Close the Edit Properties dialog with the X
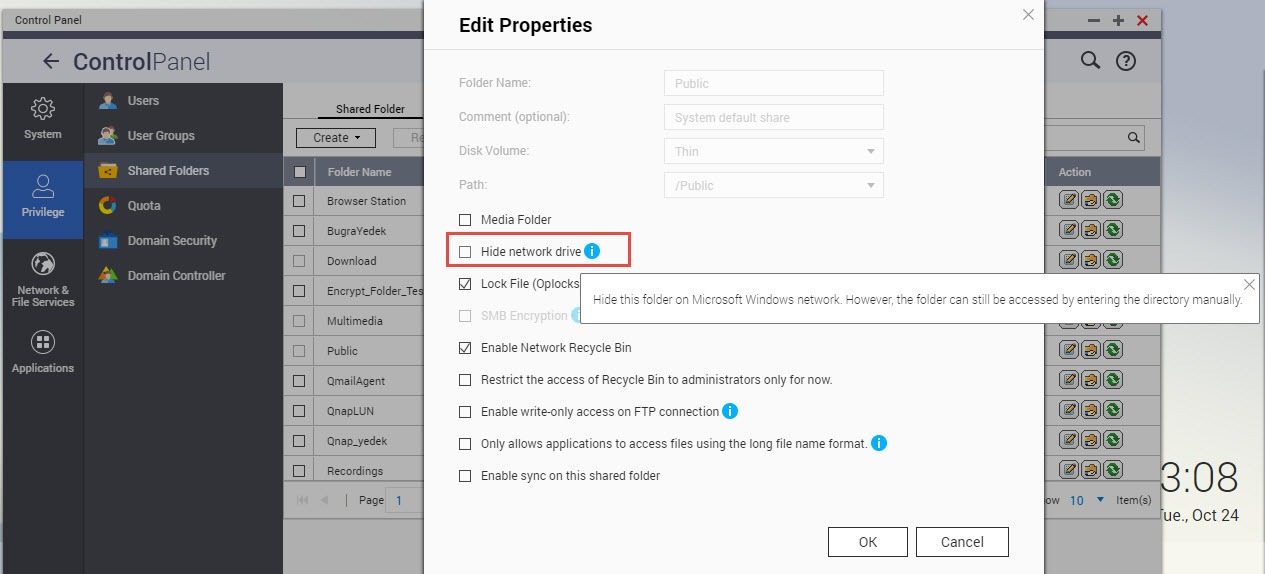Image resolution: width=1265 pixels, height=574 pixels. coord(1028,15)
